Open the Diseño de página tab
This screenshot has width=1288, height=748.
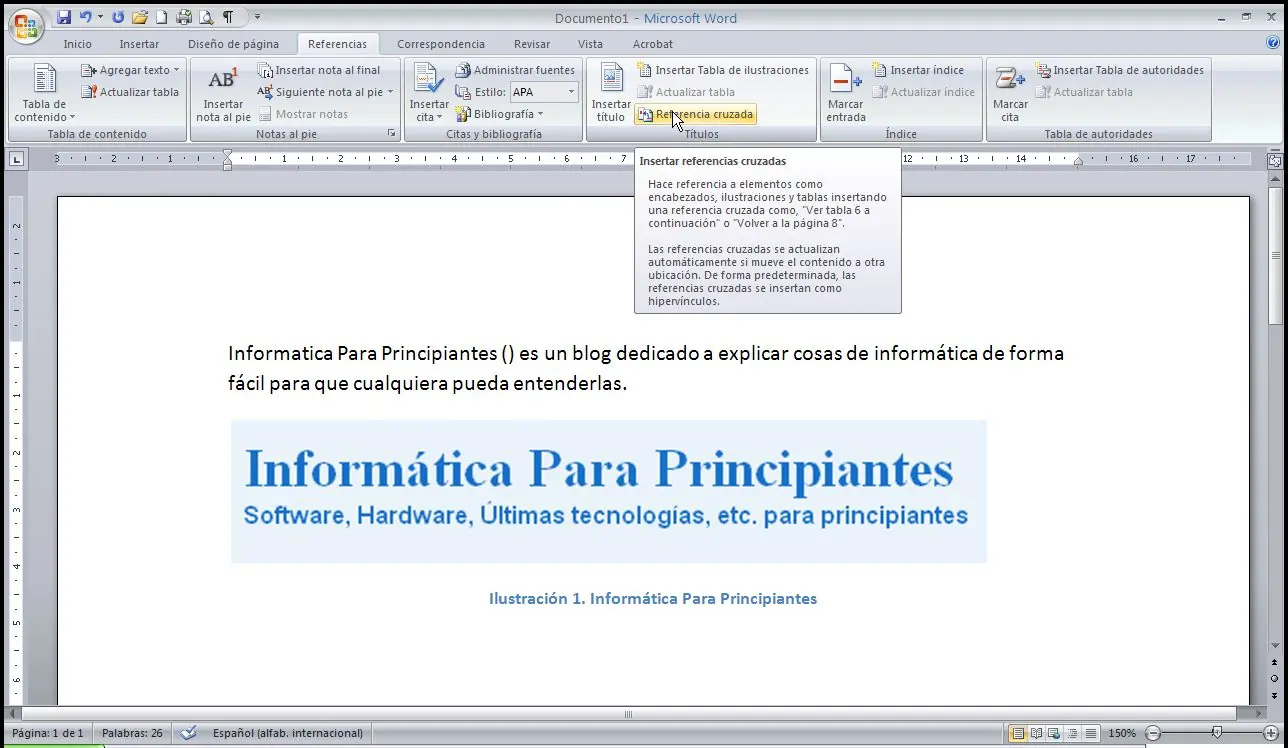pos(233,44)
